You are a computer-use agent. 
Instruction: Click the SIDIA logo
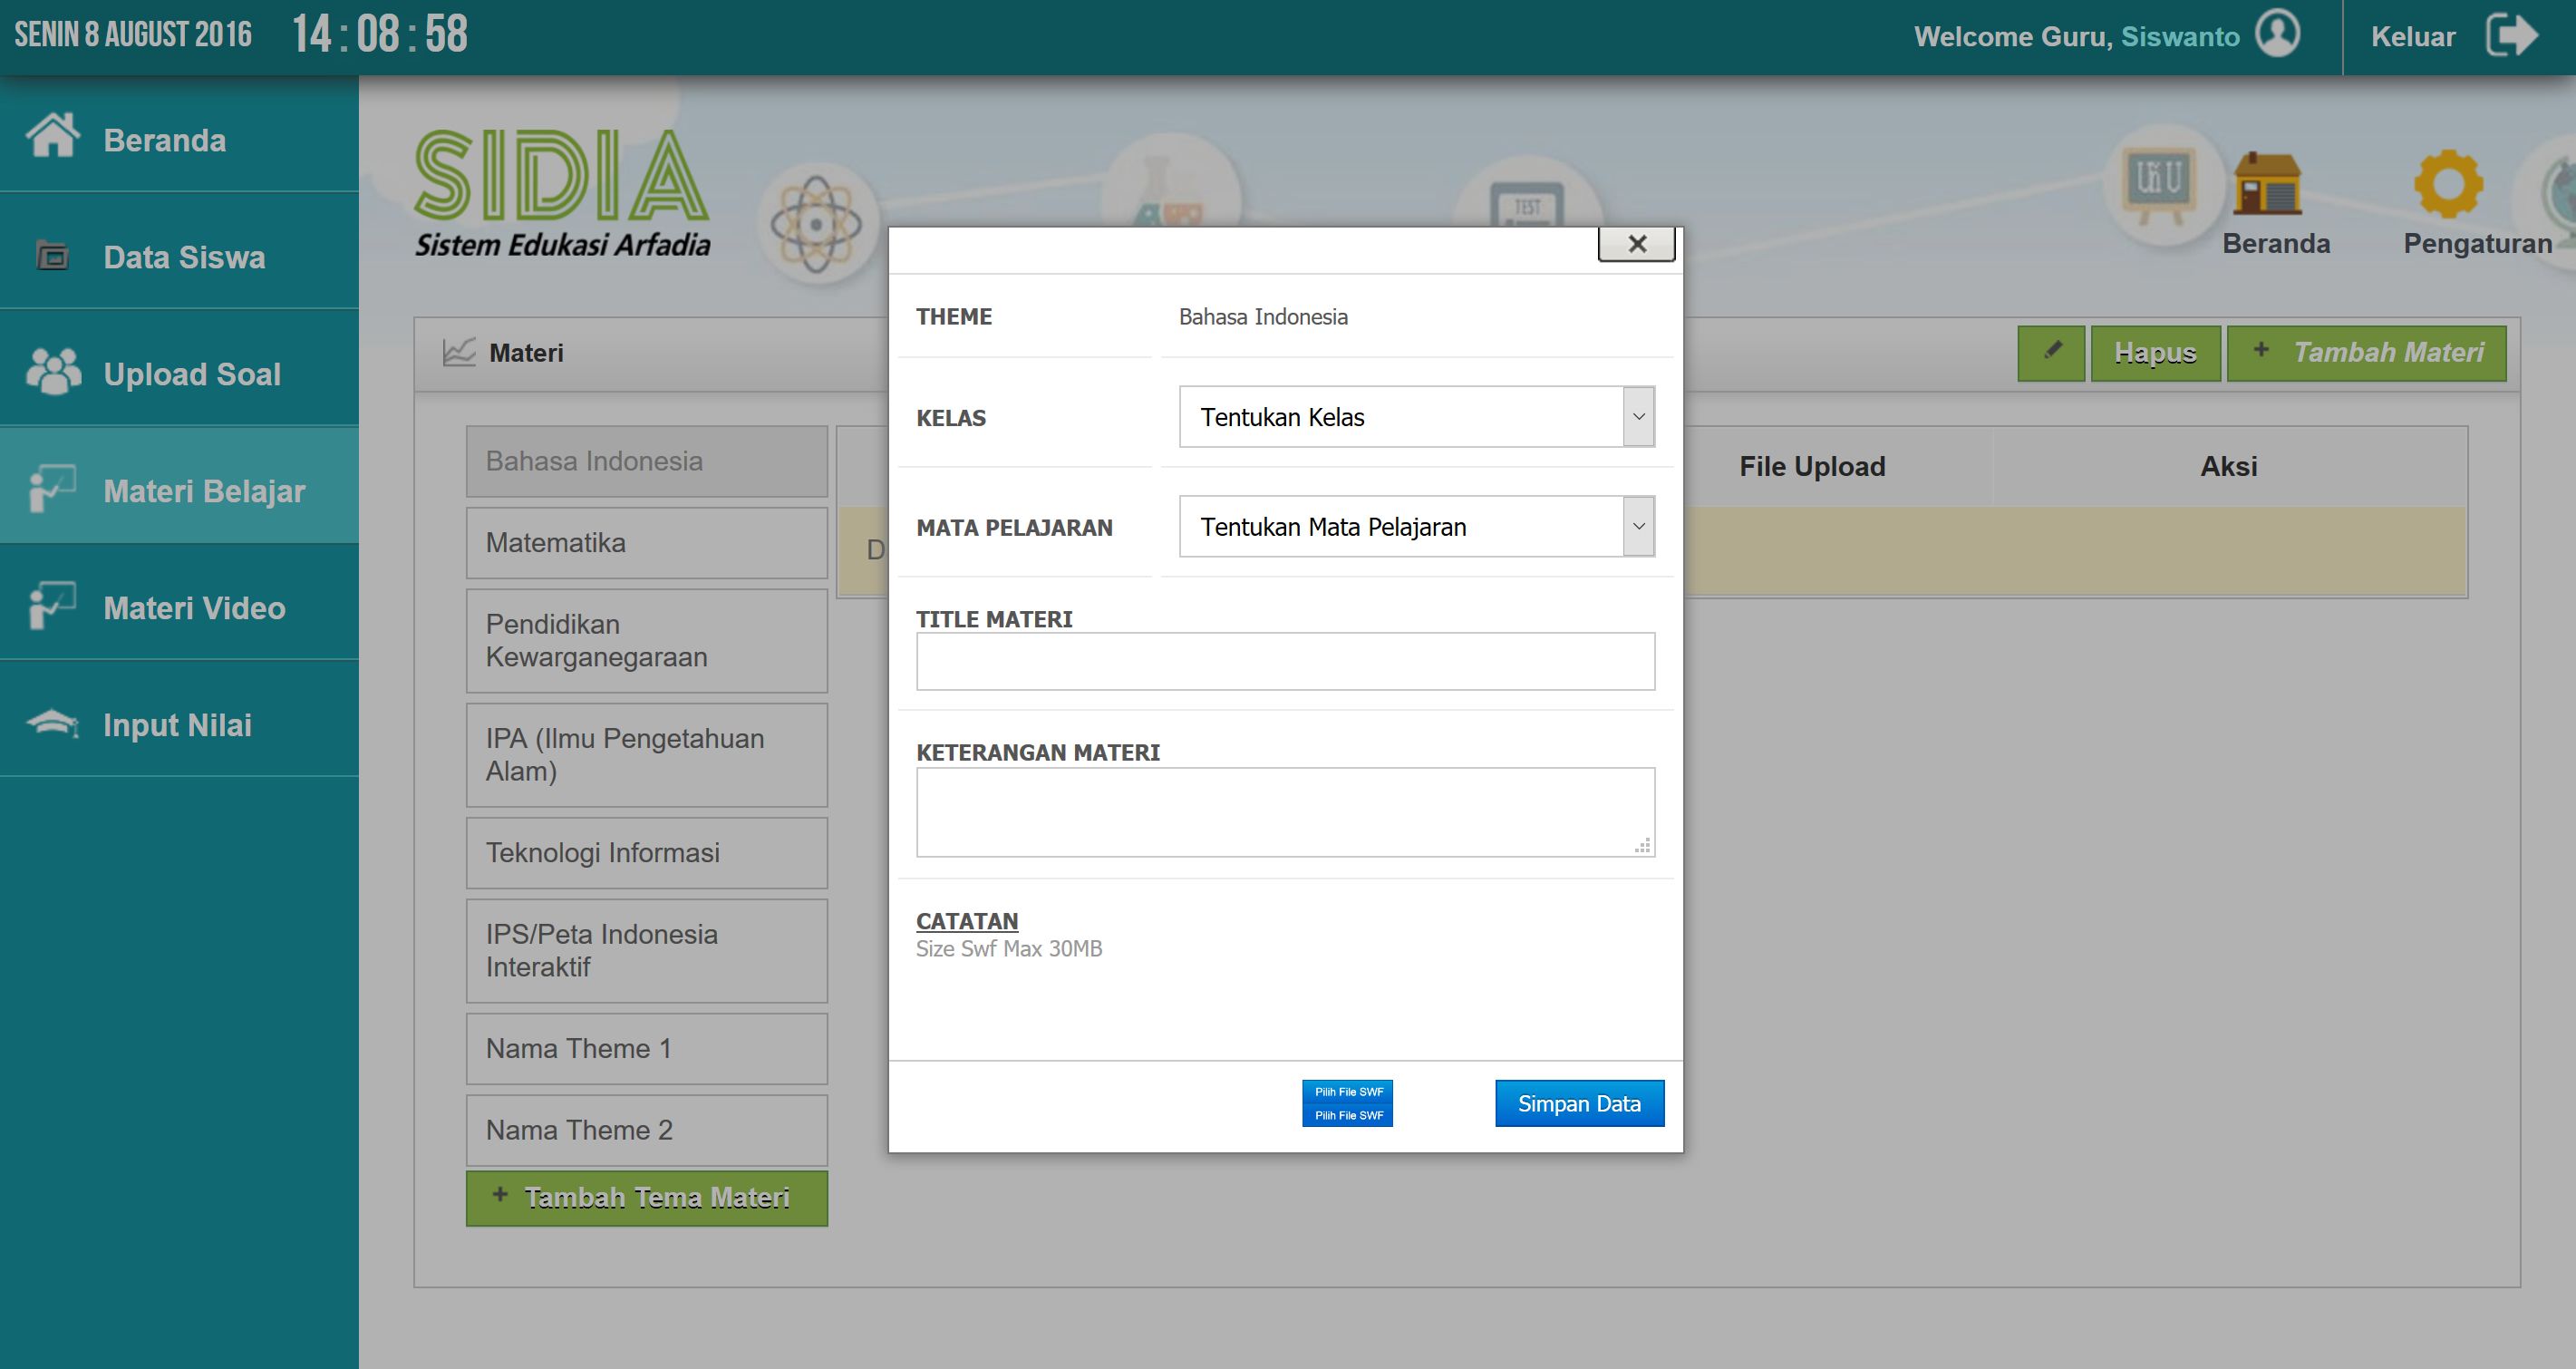tap(562, 193)
